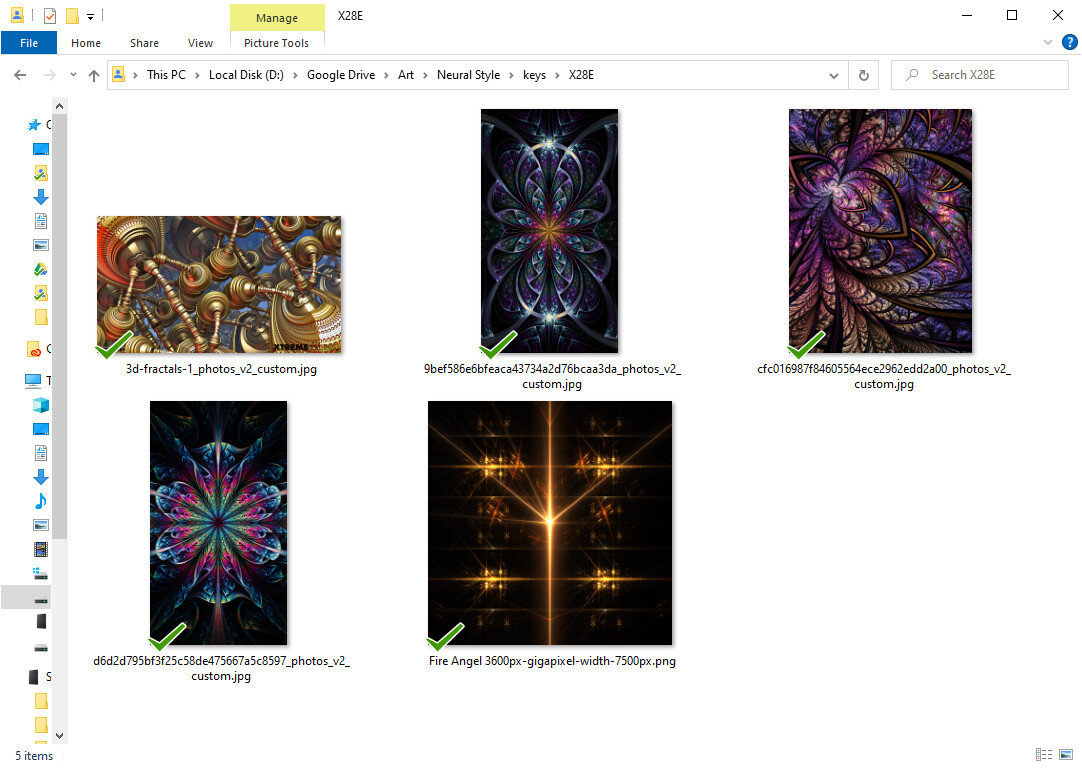Open Creative Cloud Files icon in sidebar
Screen dimensions: 1082x768
coord(34,349)
